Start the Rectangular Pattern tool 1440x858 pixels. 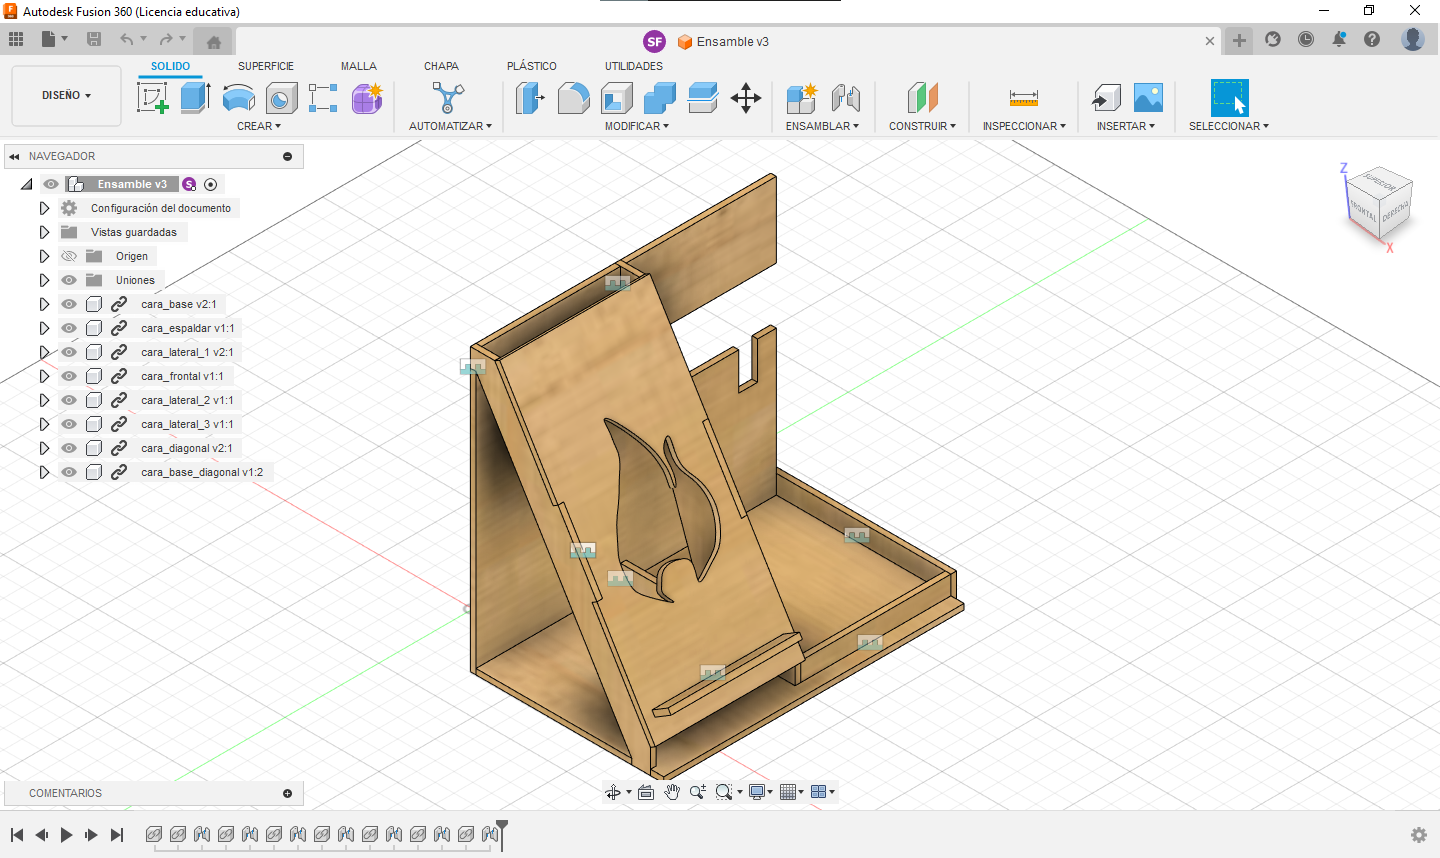(x=323, y=98)
